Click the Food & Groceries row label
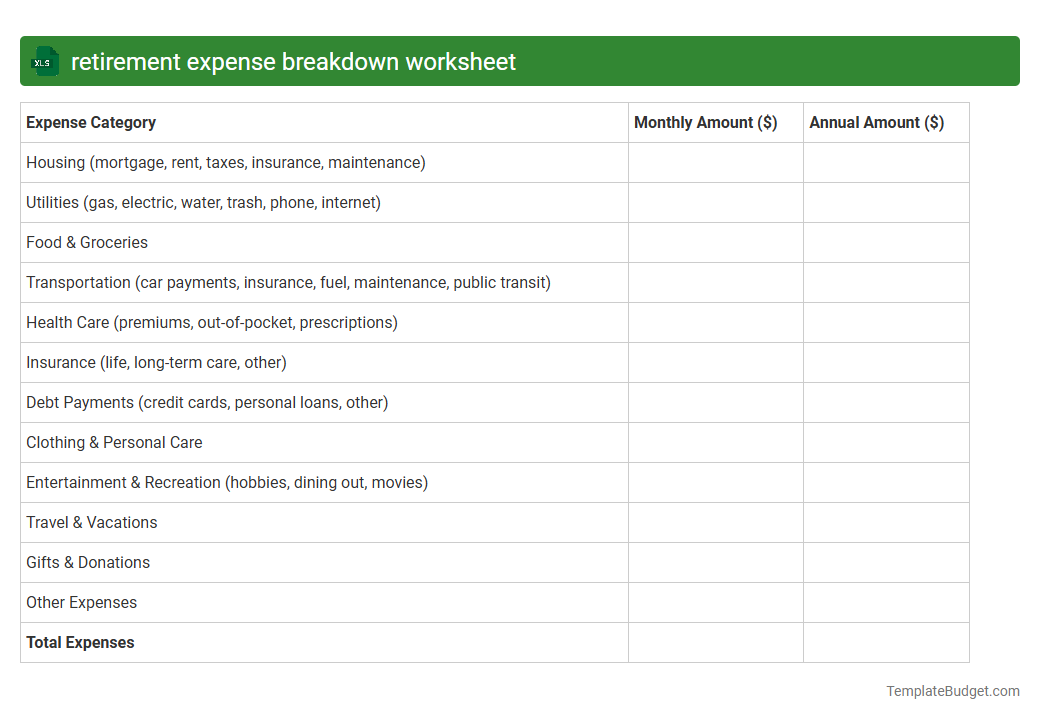The image size is (1040, 720). (x=87, y=242)
